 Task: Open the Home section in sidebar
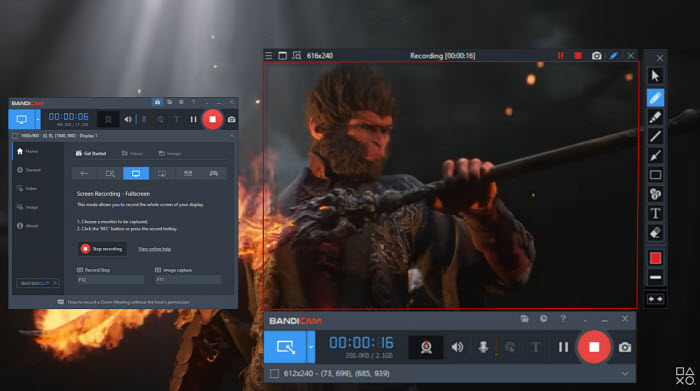click(x=28, y=151)
